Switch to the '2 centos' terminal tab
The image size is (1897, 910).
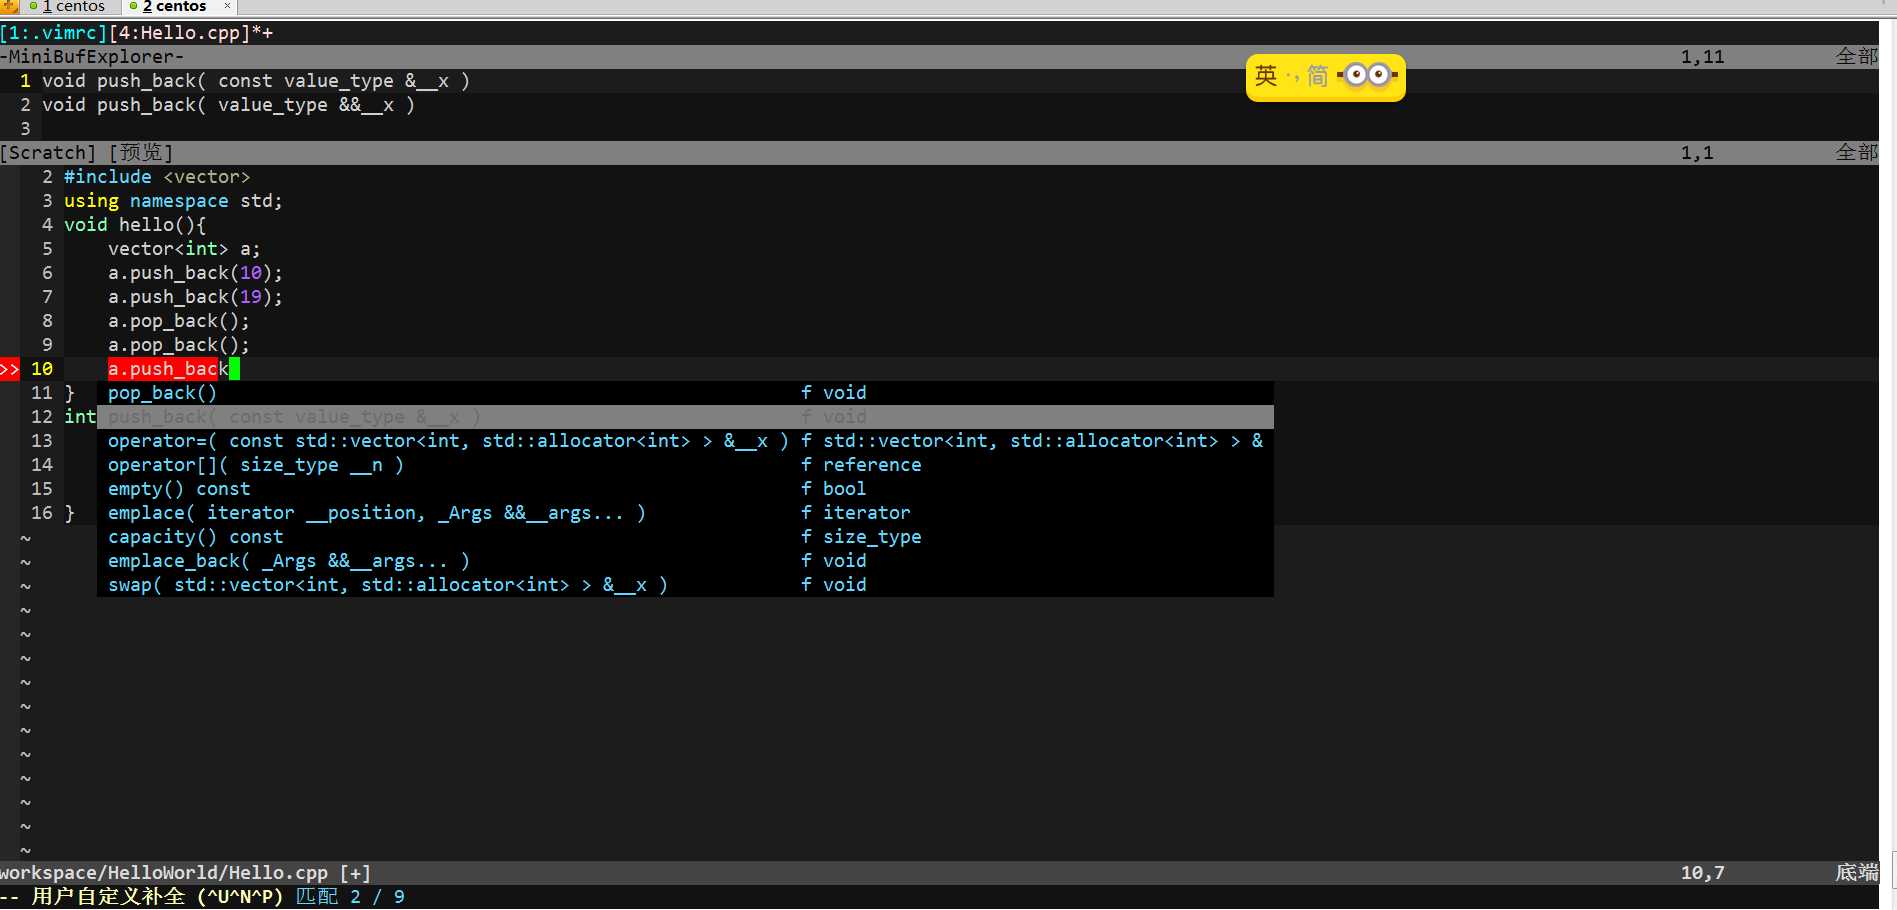point(174,6)
